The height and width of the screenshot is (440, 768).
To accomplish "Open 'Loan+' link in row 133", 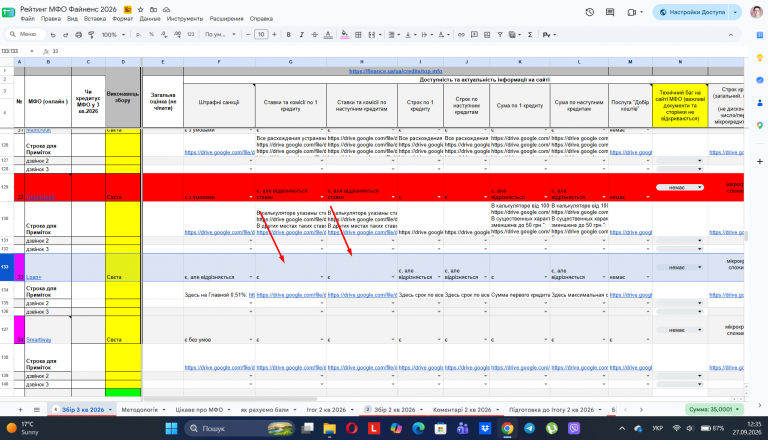I will tap(34, 277).
